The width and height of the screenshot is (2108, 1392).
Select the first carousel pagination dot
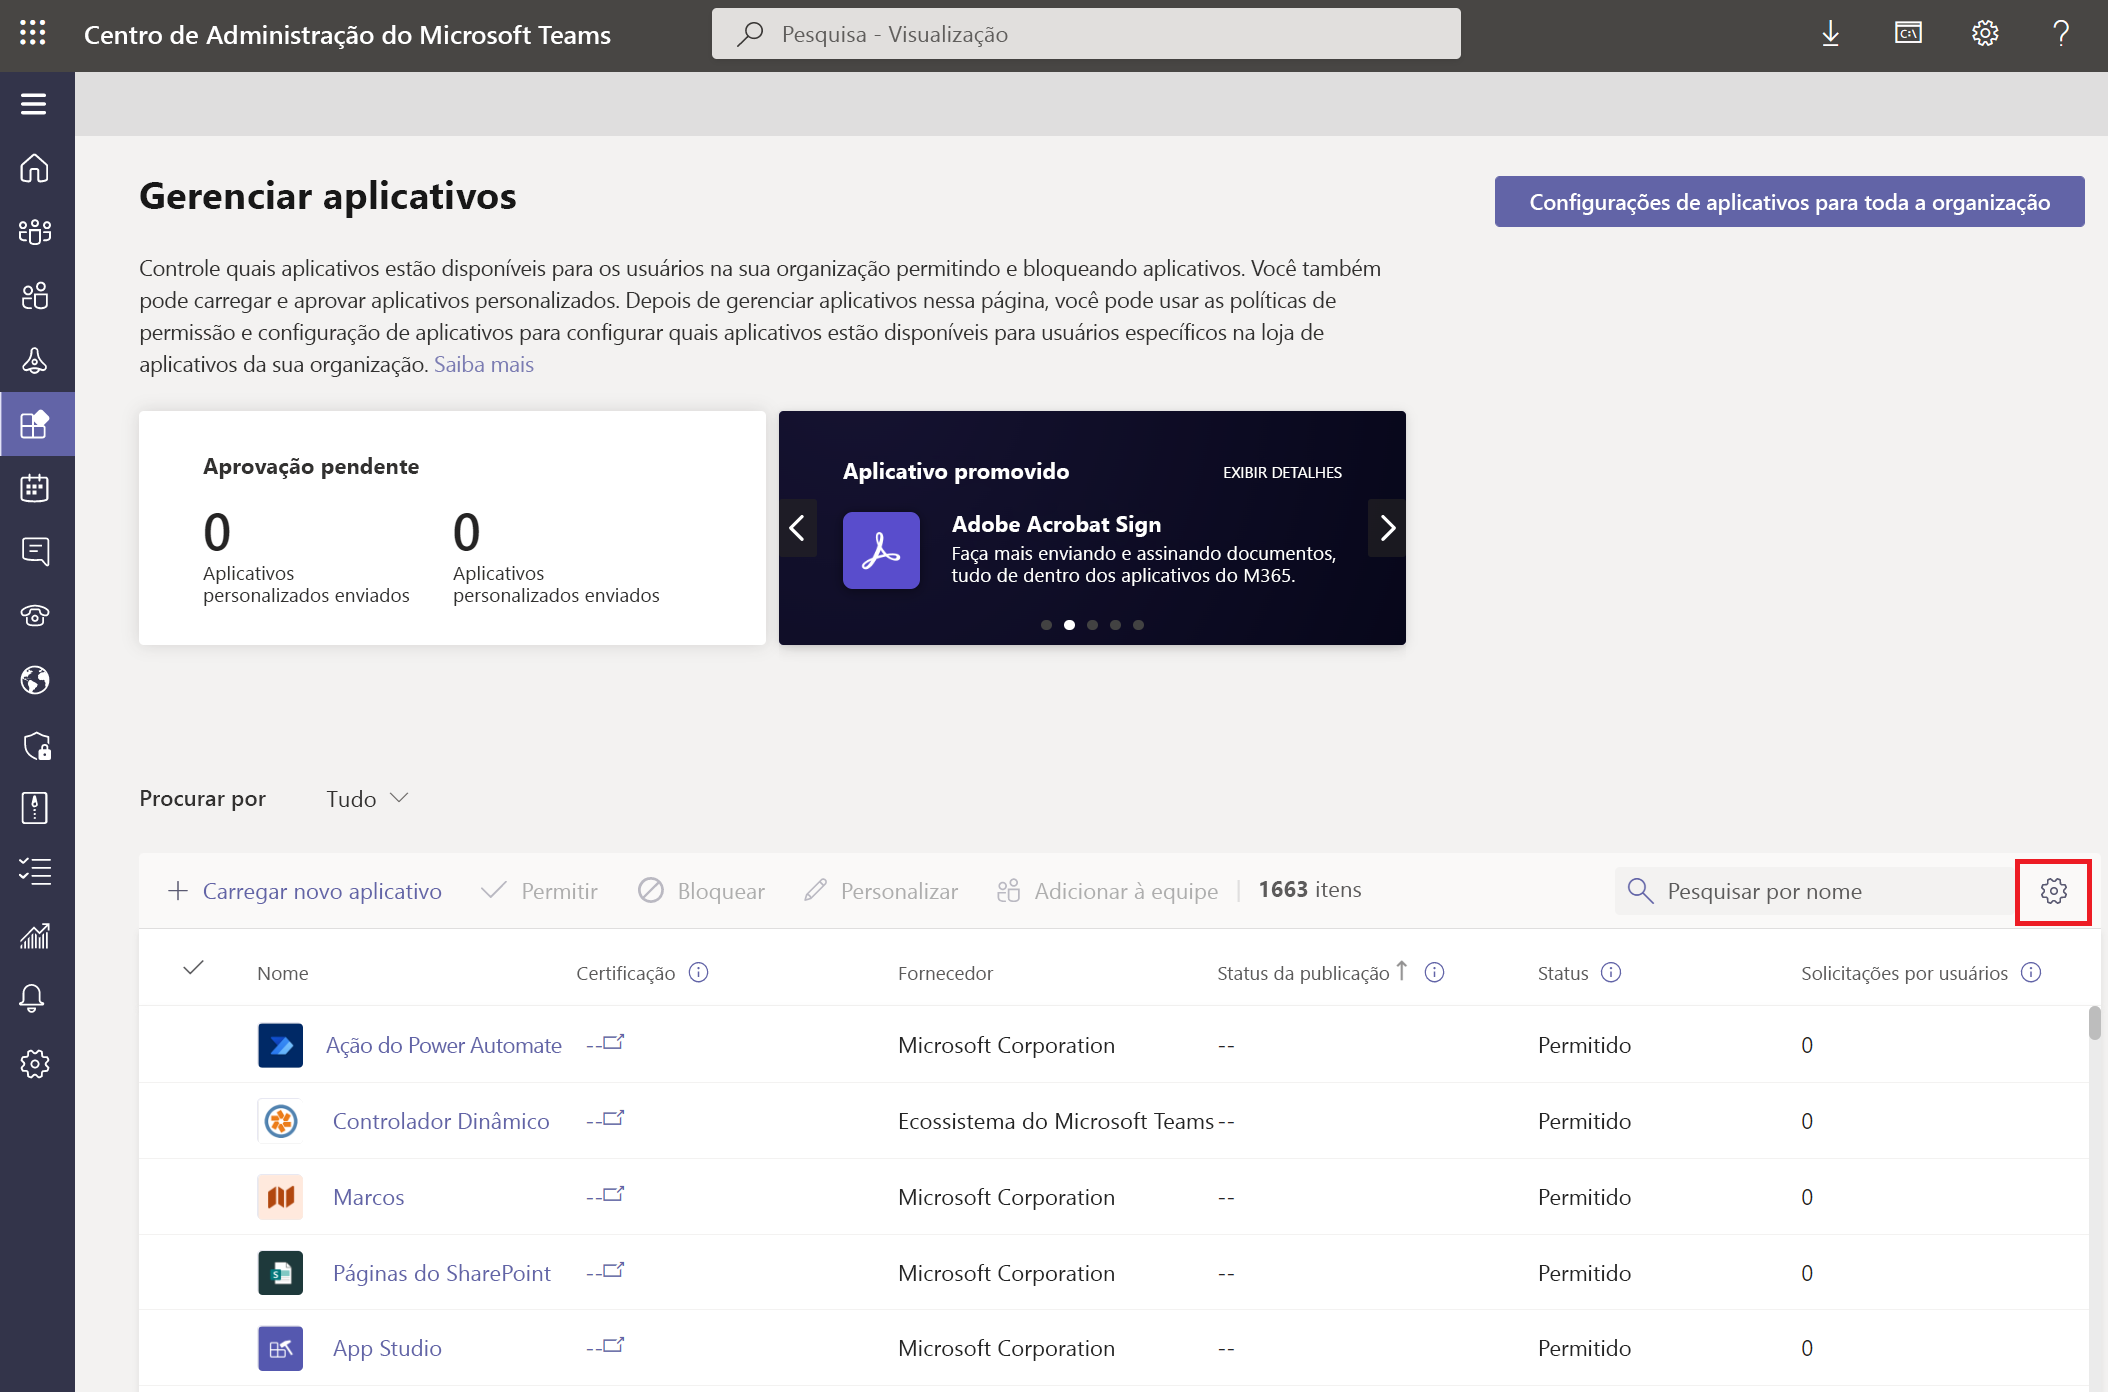(x=1046, y=625)
